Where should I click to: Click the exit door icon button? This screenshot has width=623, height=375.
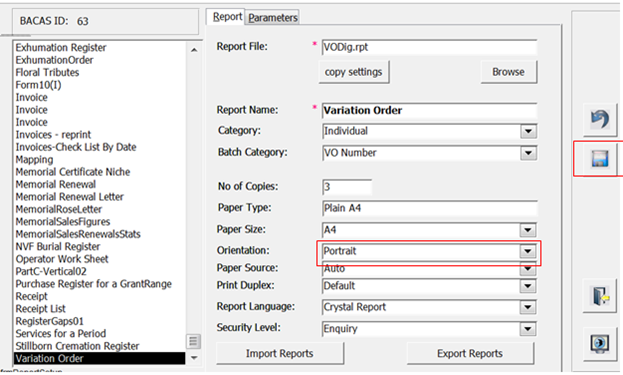pos(600,296)
